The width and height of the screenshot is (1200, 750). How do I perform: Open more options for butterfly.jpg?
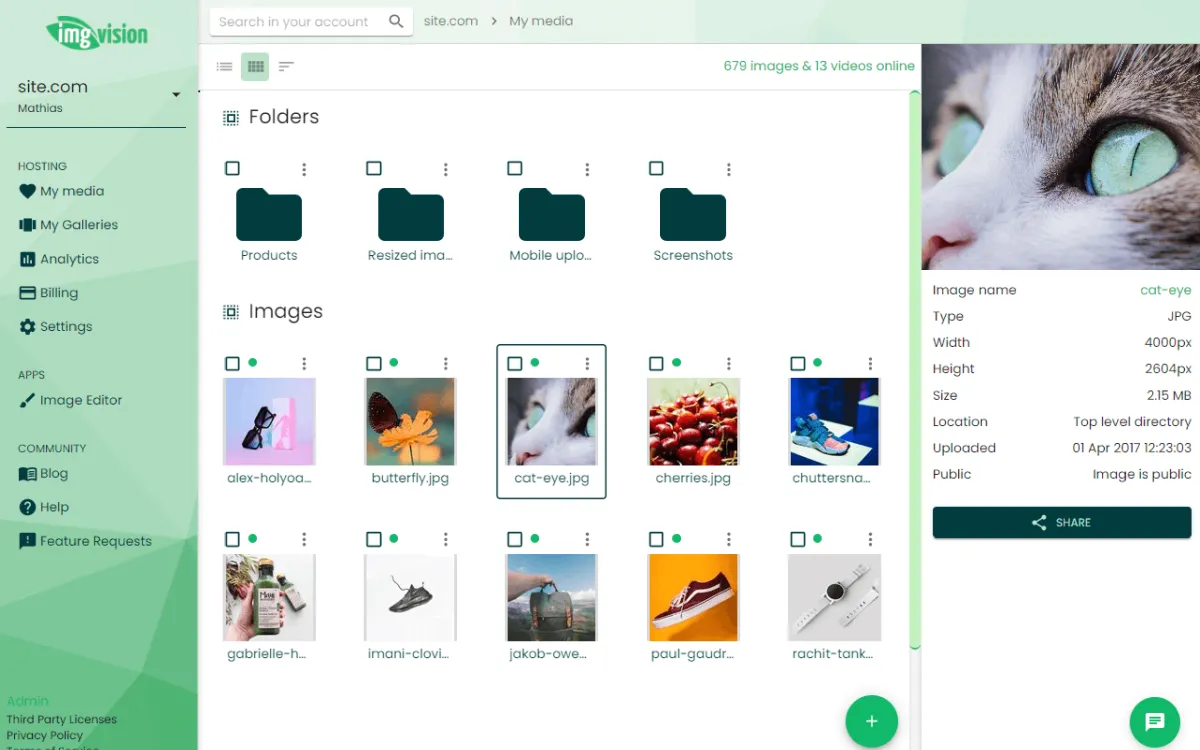[x=446, y=364]
